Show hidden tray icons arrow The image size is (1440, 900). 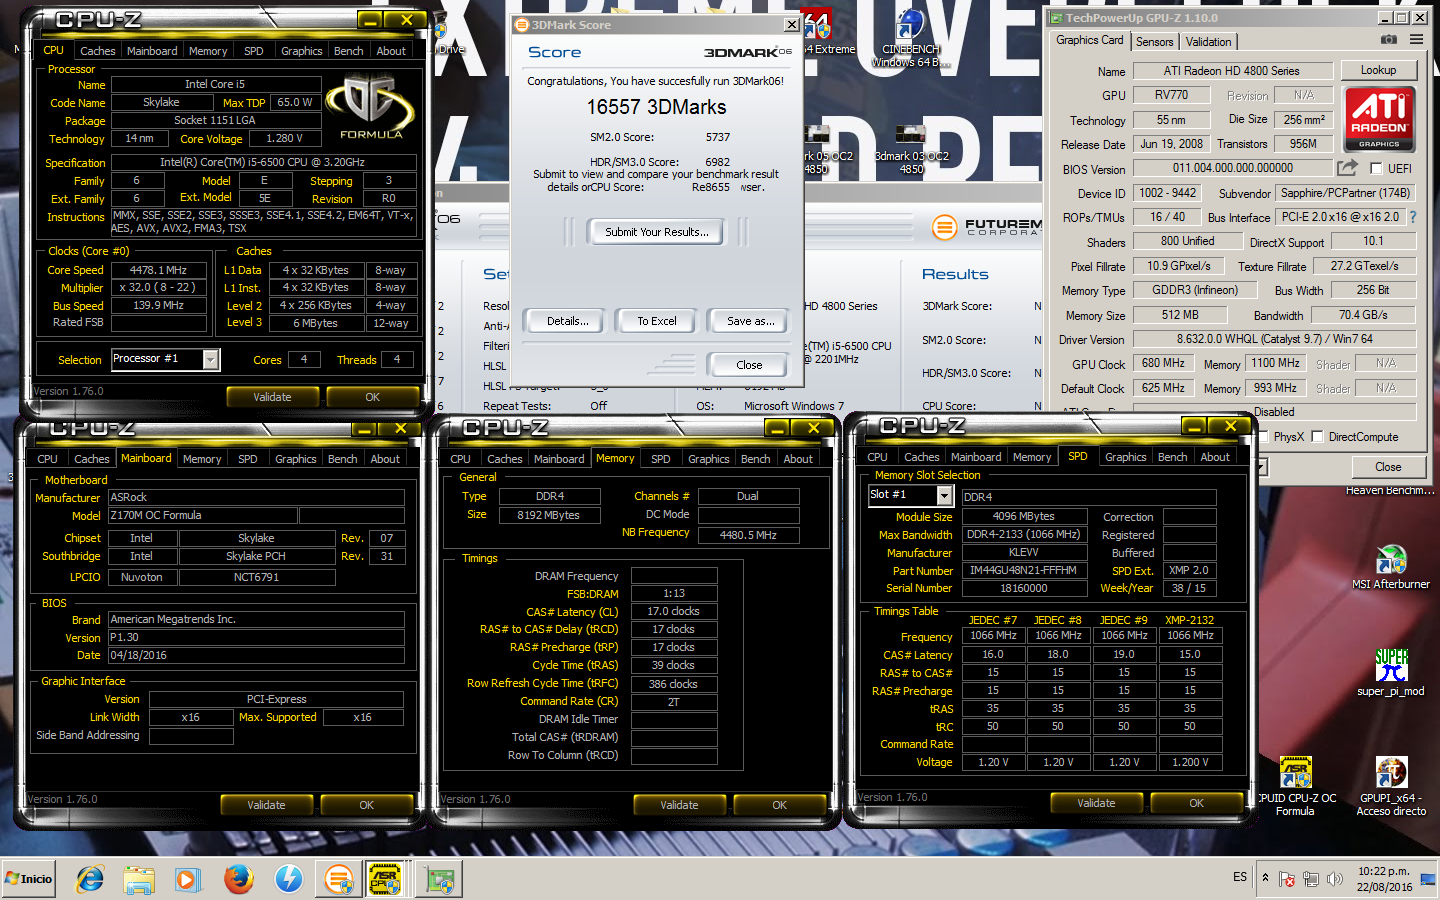tap(1265, 877)
